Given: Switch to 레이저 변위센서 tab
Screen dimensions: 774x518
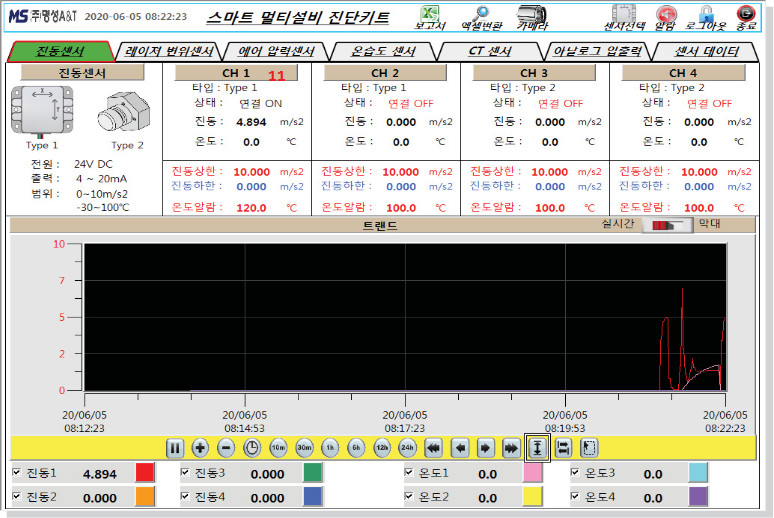Looking at the screenshot, I should pos(168,51).
